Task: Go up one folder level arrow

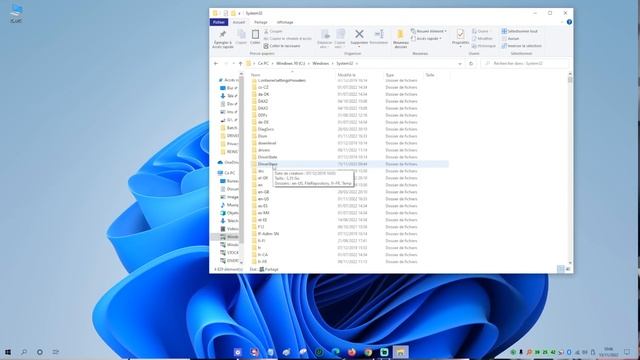Action: coord(240,64)
